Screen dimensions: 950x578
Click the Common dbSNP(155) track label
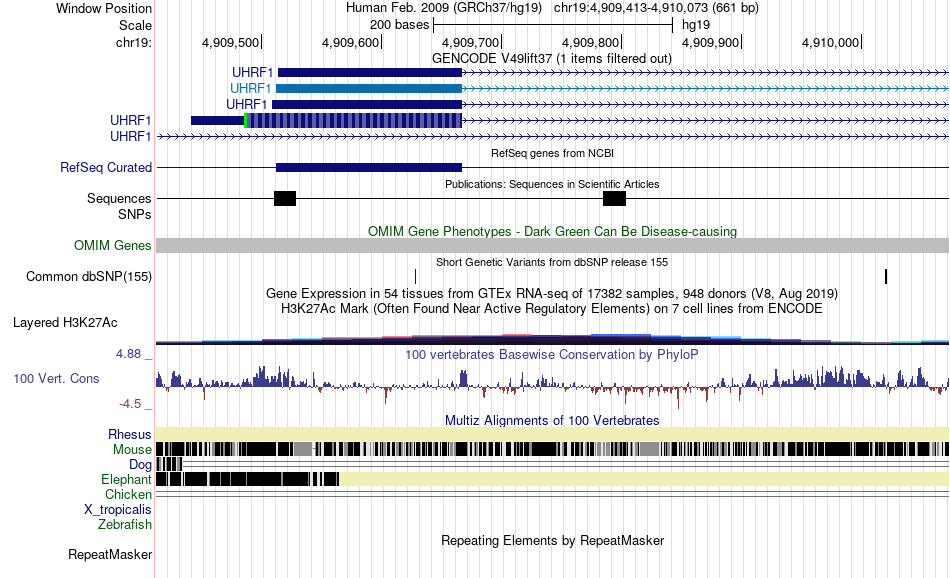[89, 276]
